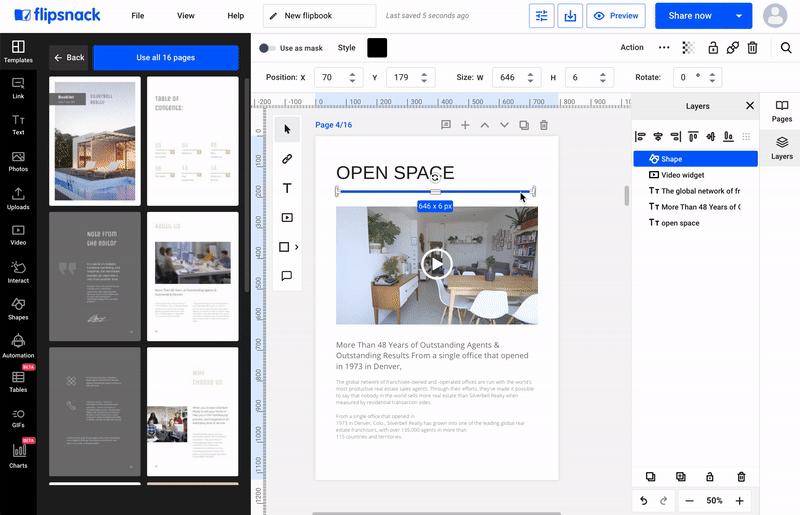Open the customize settings sliders icon
Screen dimensions: 800x515
tap(541, 16)
